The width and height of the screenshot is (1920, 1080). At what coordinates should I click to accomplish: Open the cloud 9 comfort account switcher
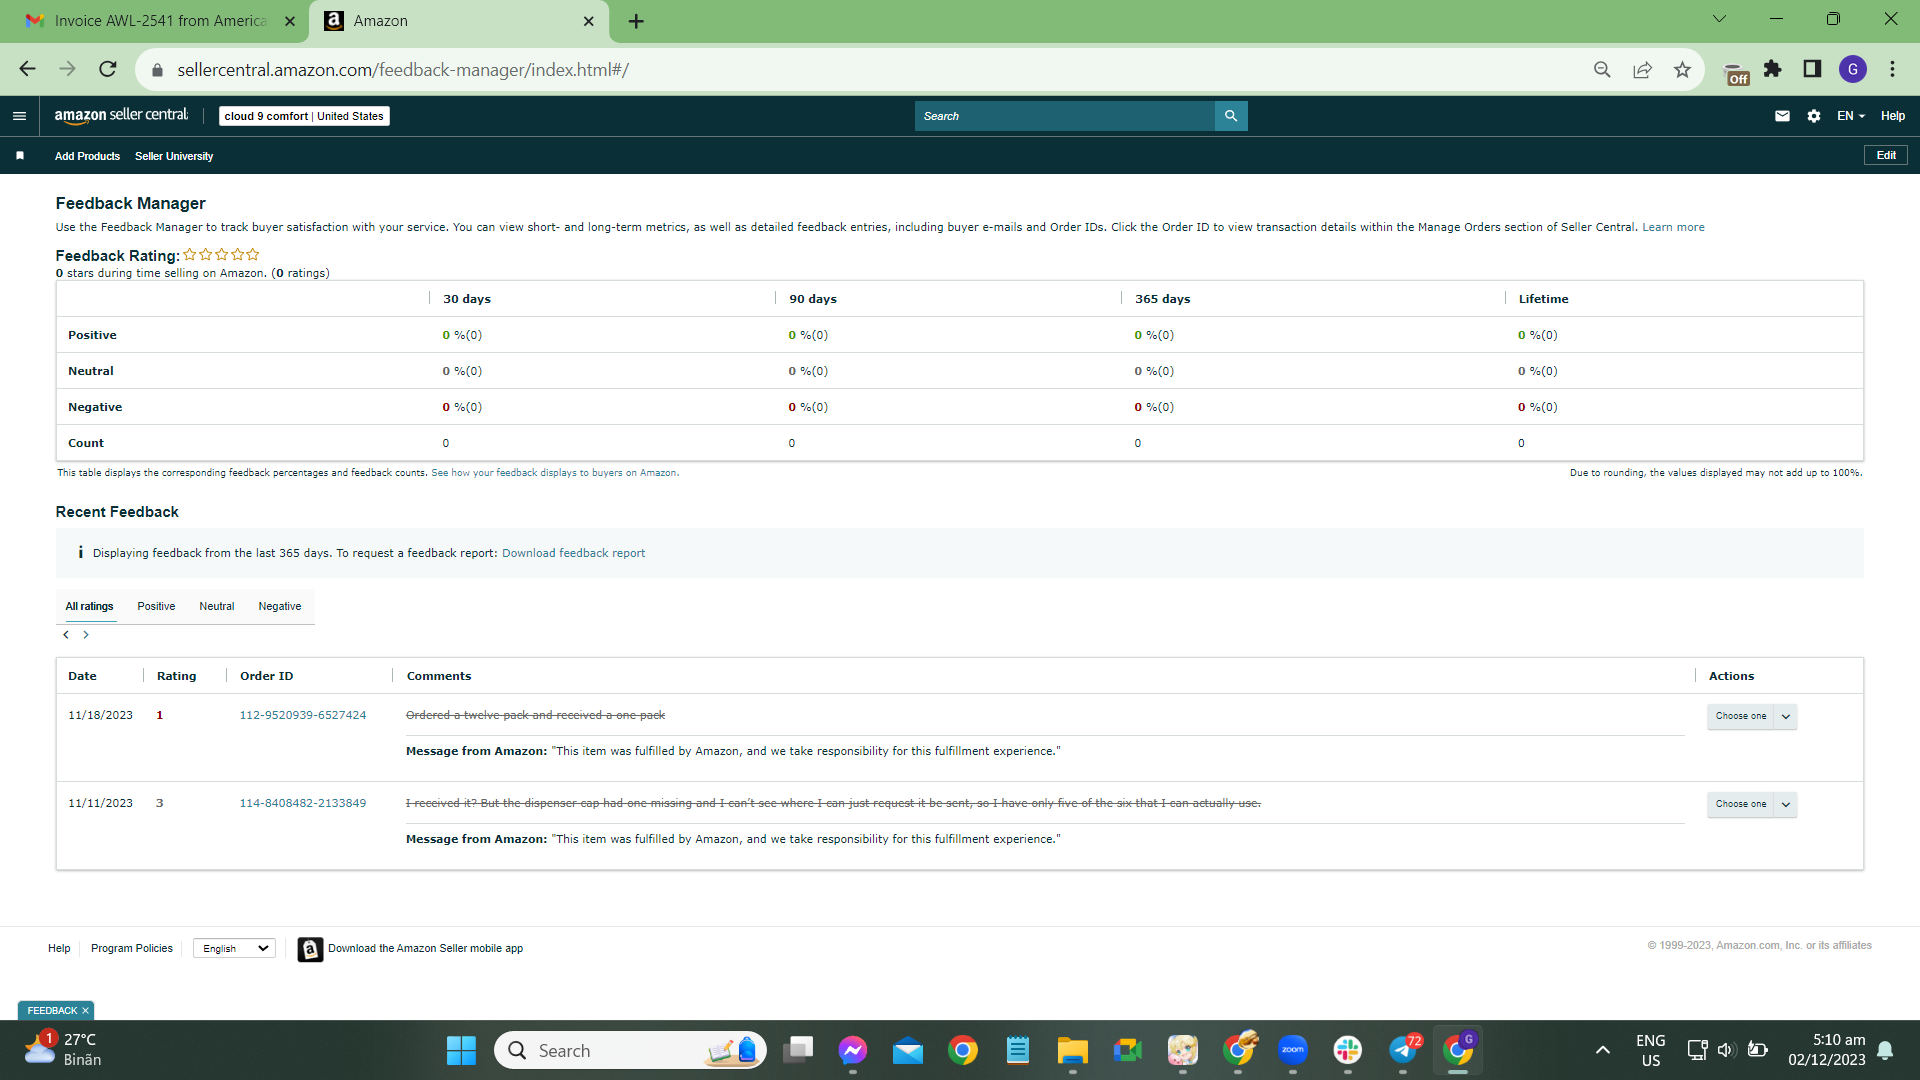coord(304,116)
